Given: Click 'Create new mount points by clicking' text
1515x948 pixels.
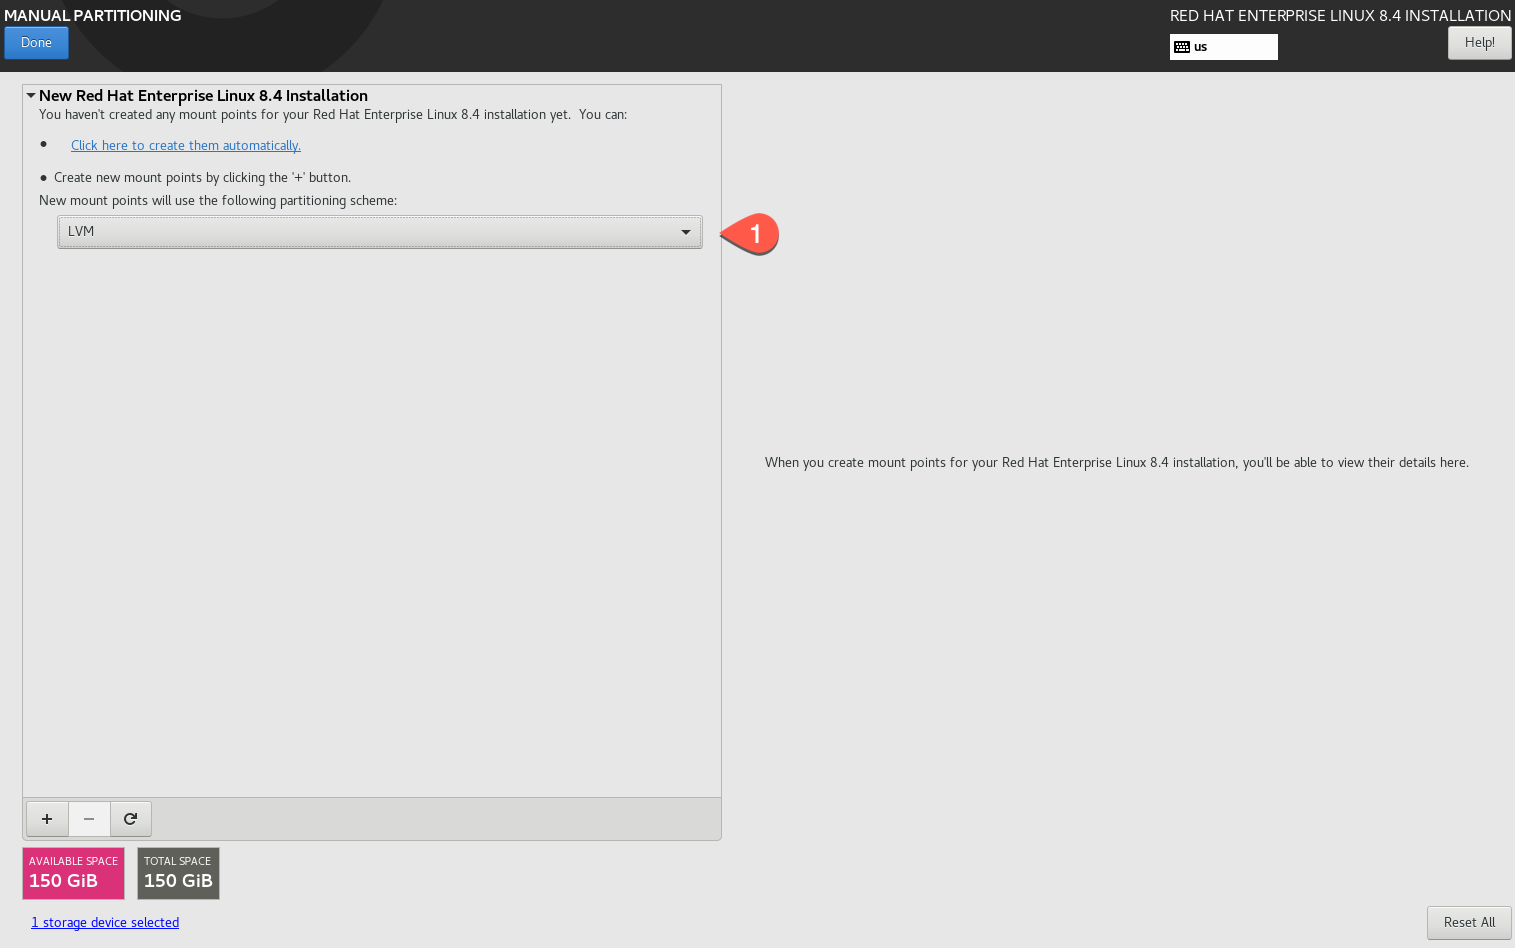Looking at the screenshot, I should pyautogui.click(x=202, y=178).
